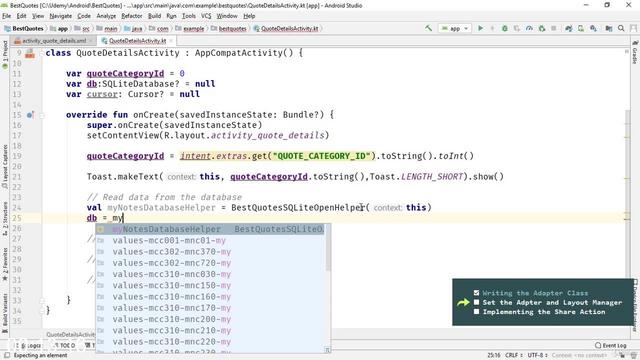Click the example breadcrumb folder
640x360 pixels.
point(190,29)
